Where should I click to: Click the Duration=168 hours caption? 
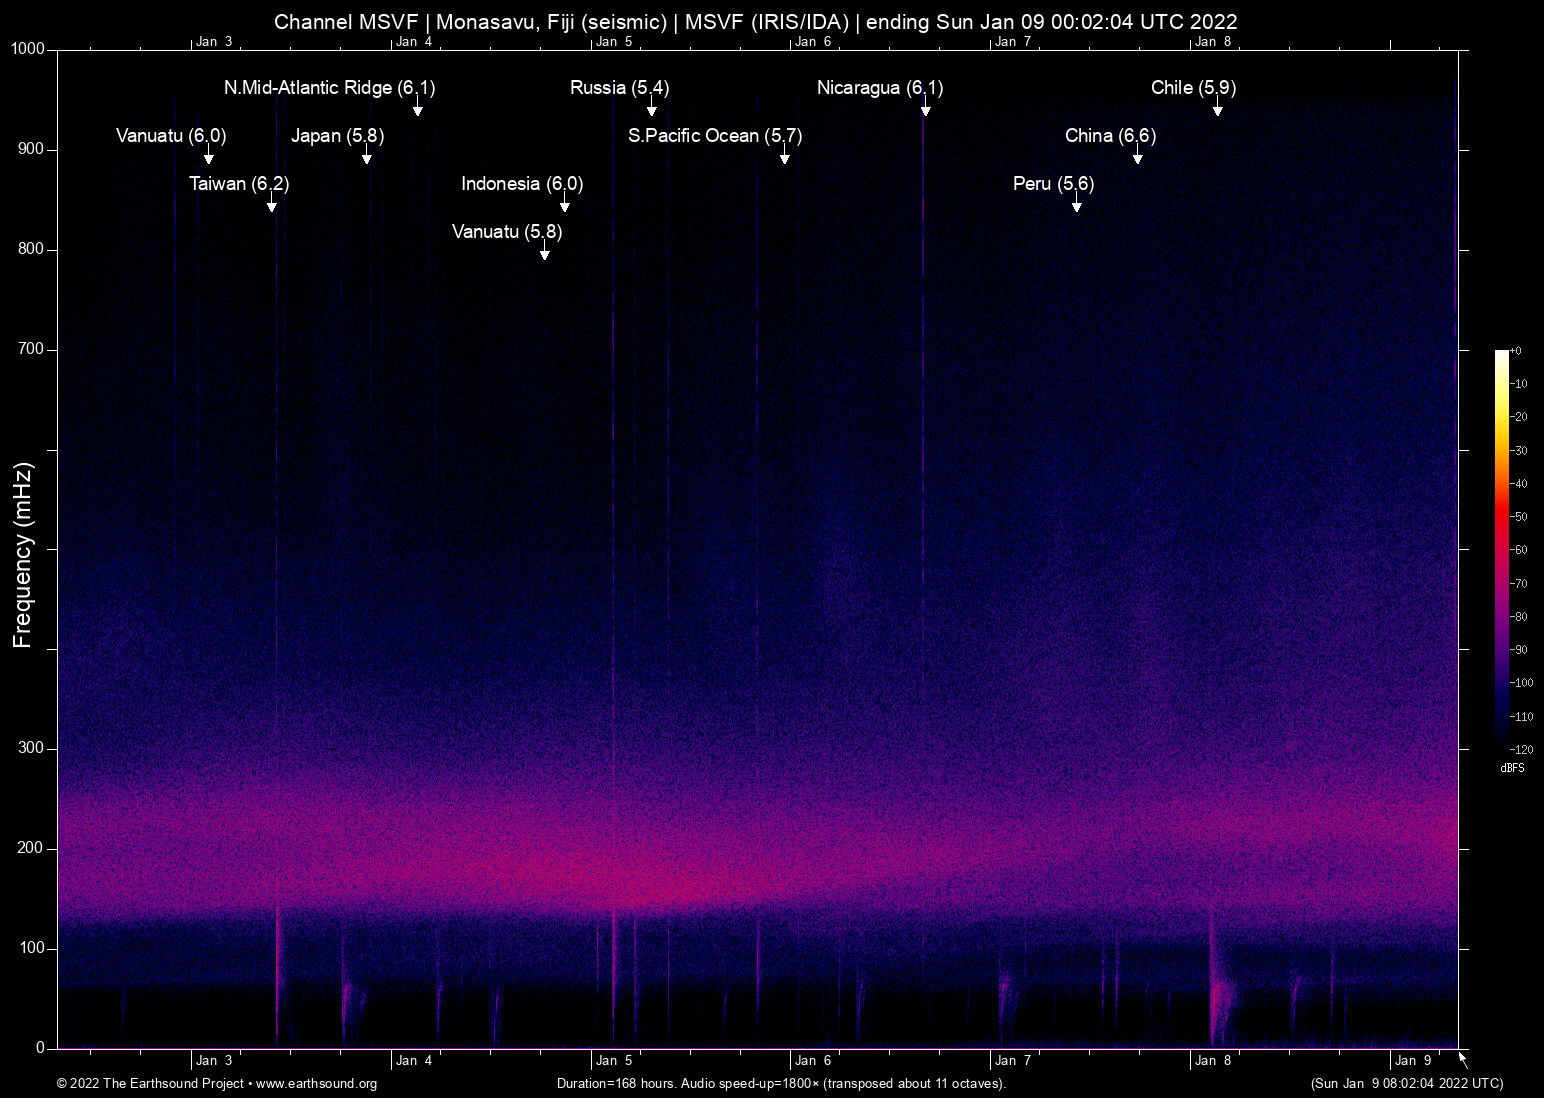tap(781, 1084)
